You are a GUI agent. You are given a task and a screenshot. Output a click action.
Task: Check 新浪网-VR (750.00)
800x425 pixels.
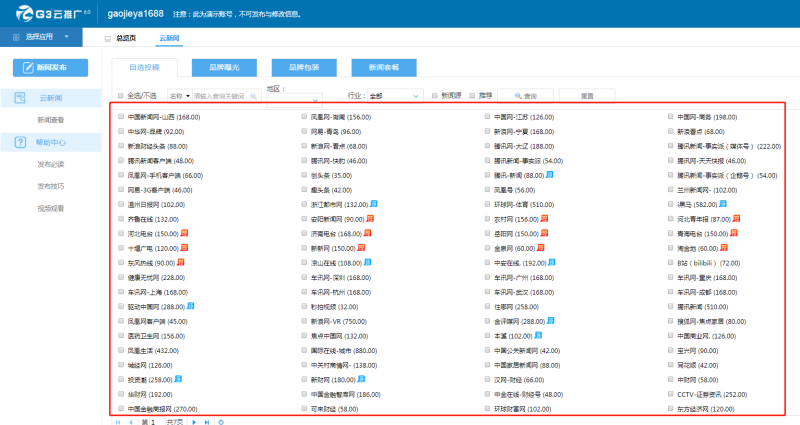click(304, 321)
